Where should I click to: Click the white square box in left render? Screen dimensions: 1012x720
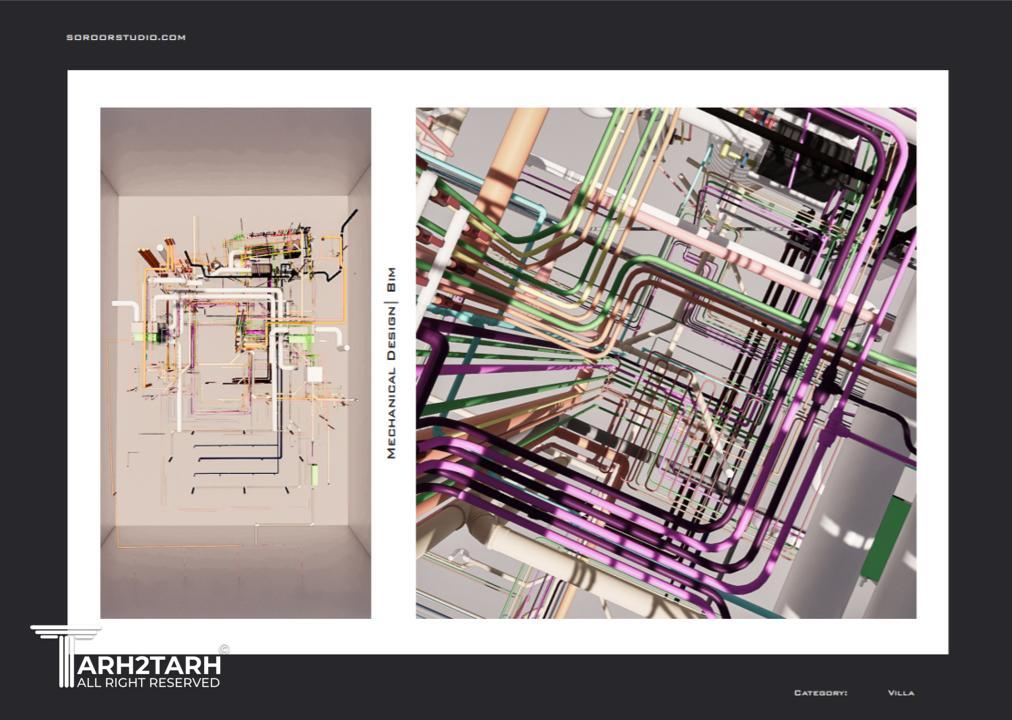(x=314, y=375)
